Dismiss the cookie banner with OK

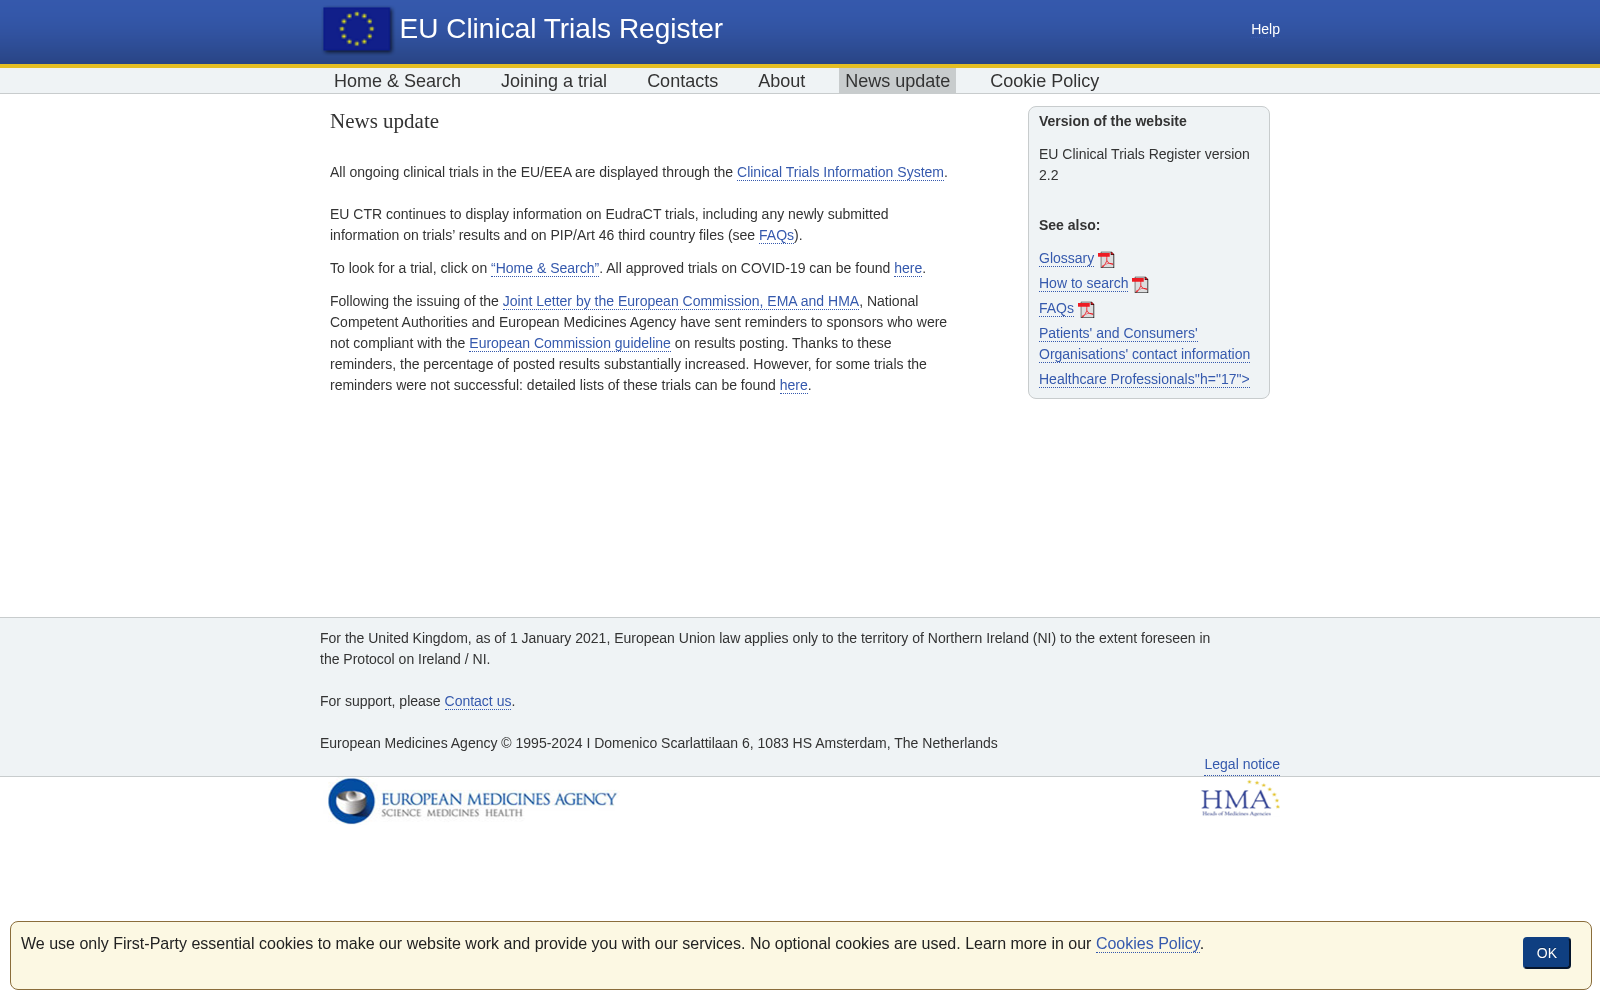point(1546,953)
